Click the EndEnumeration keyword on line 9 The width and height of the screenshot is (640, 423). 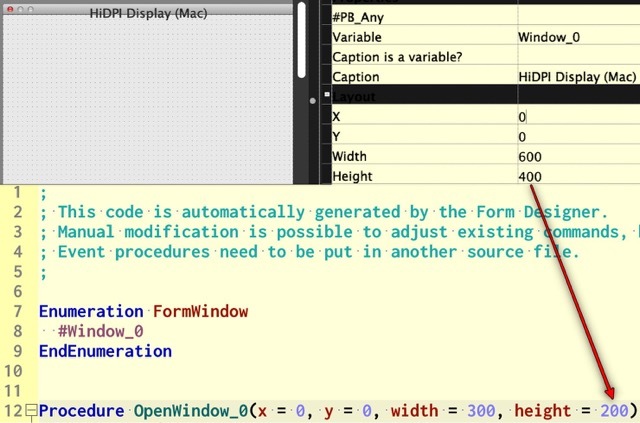point(105,351)
